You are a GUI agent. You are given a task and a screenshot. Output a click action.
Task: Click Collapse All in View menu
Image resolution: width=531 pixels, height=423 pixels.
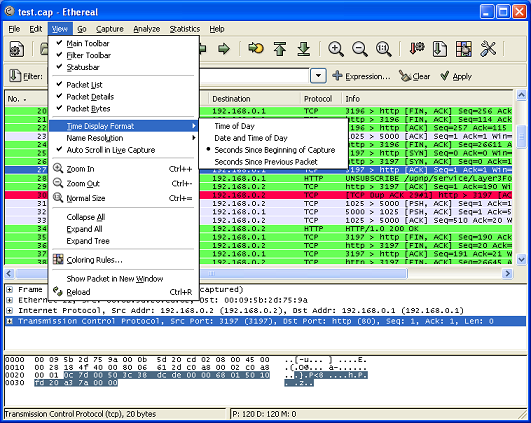pos(123,217)
